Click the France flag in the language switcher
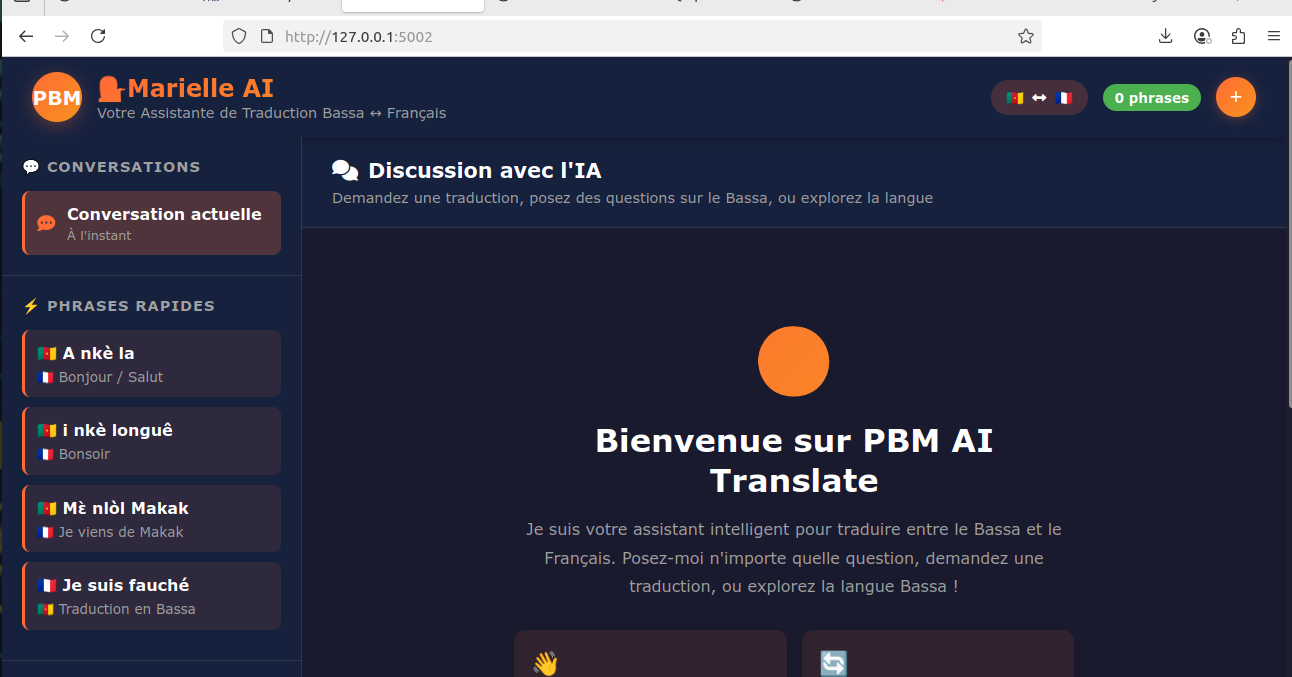Viewport: 1292px width, 677px height. (x=1064, y=97)
